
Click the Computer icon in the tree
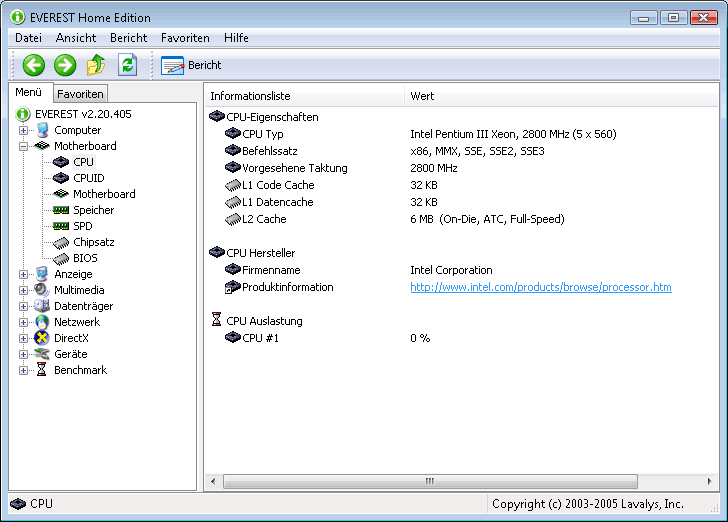pyautogui.click(x=42, y=130)
